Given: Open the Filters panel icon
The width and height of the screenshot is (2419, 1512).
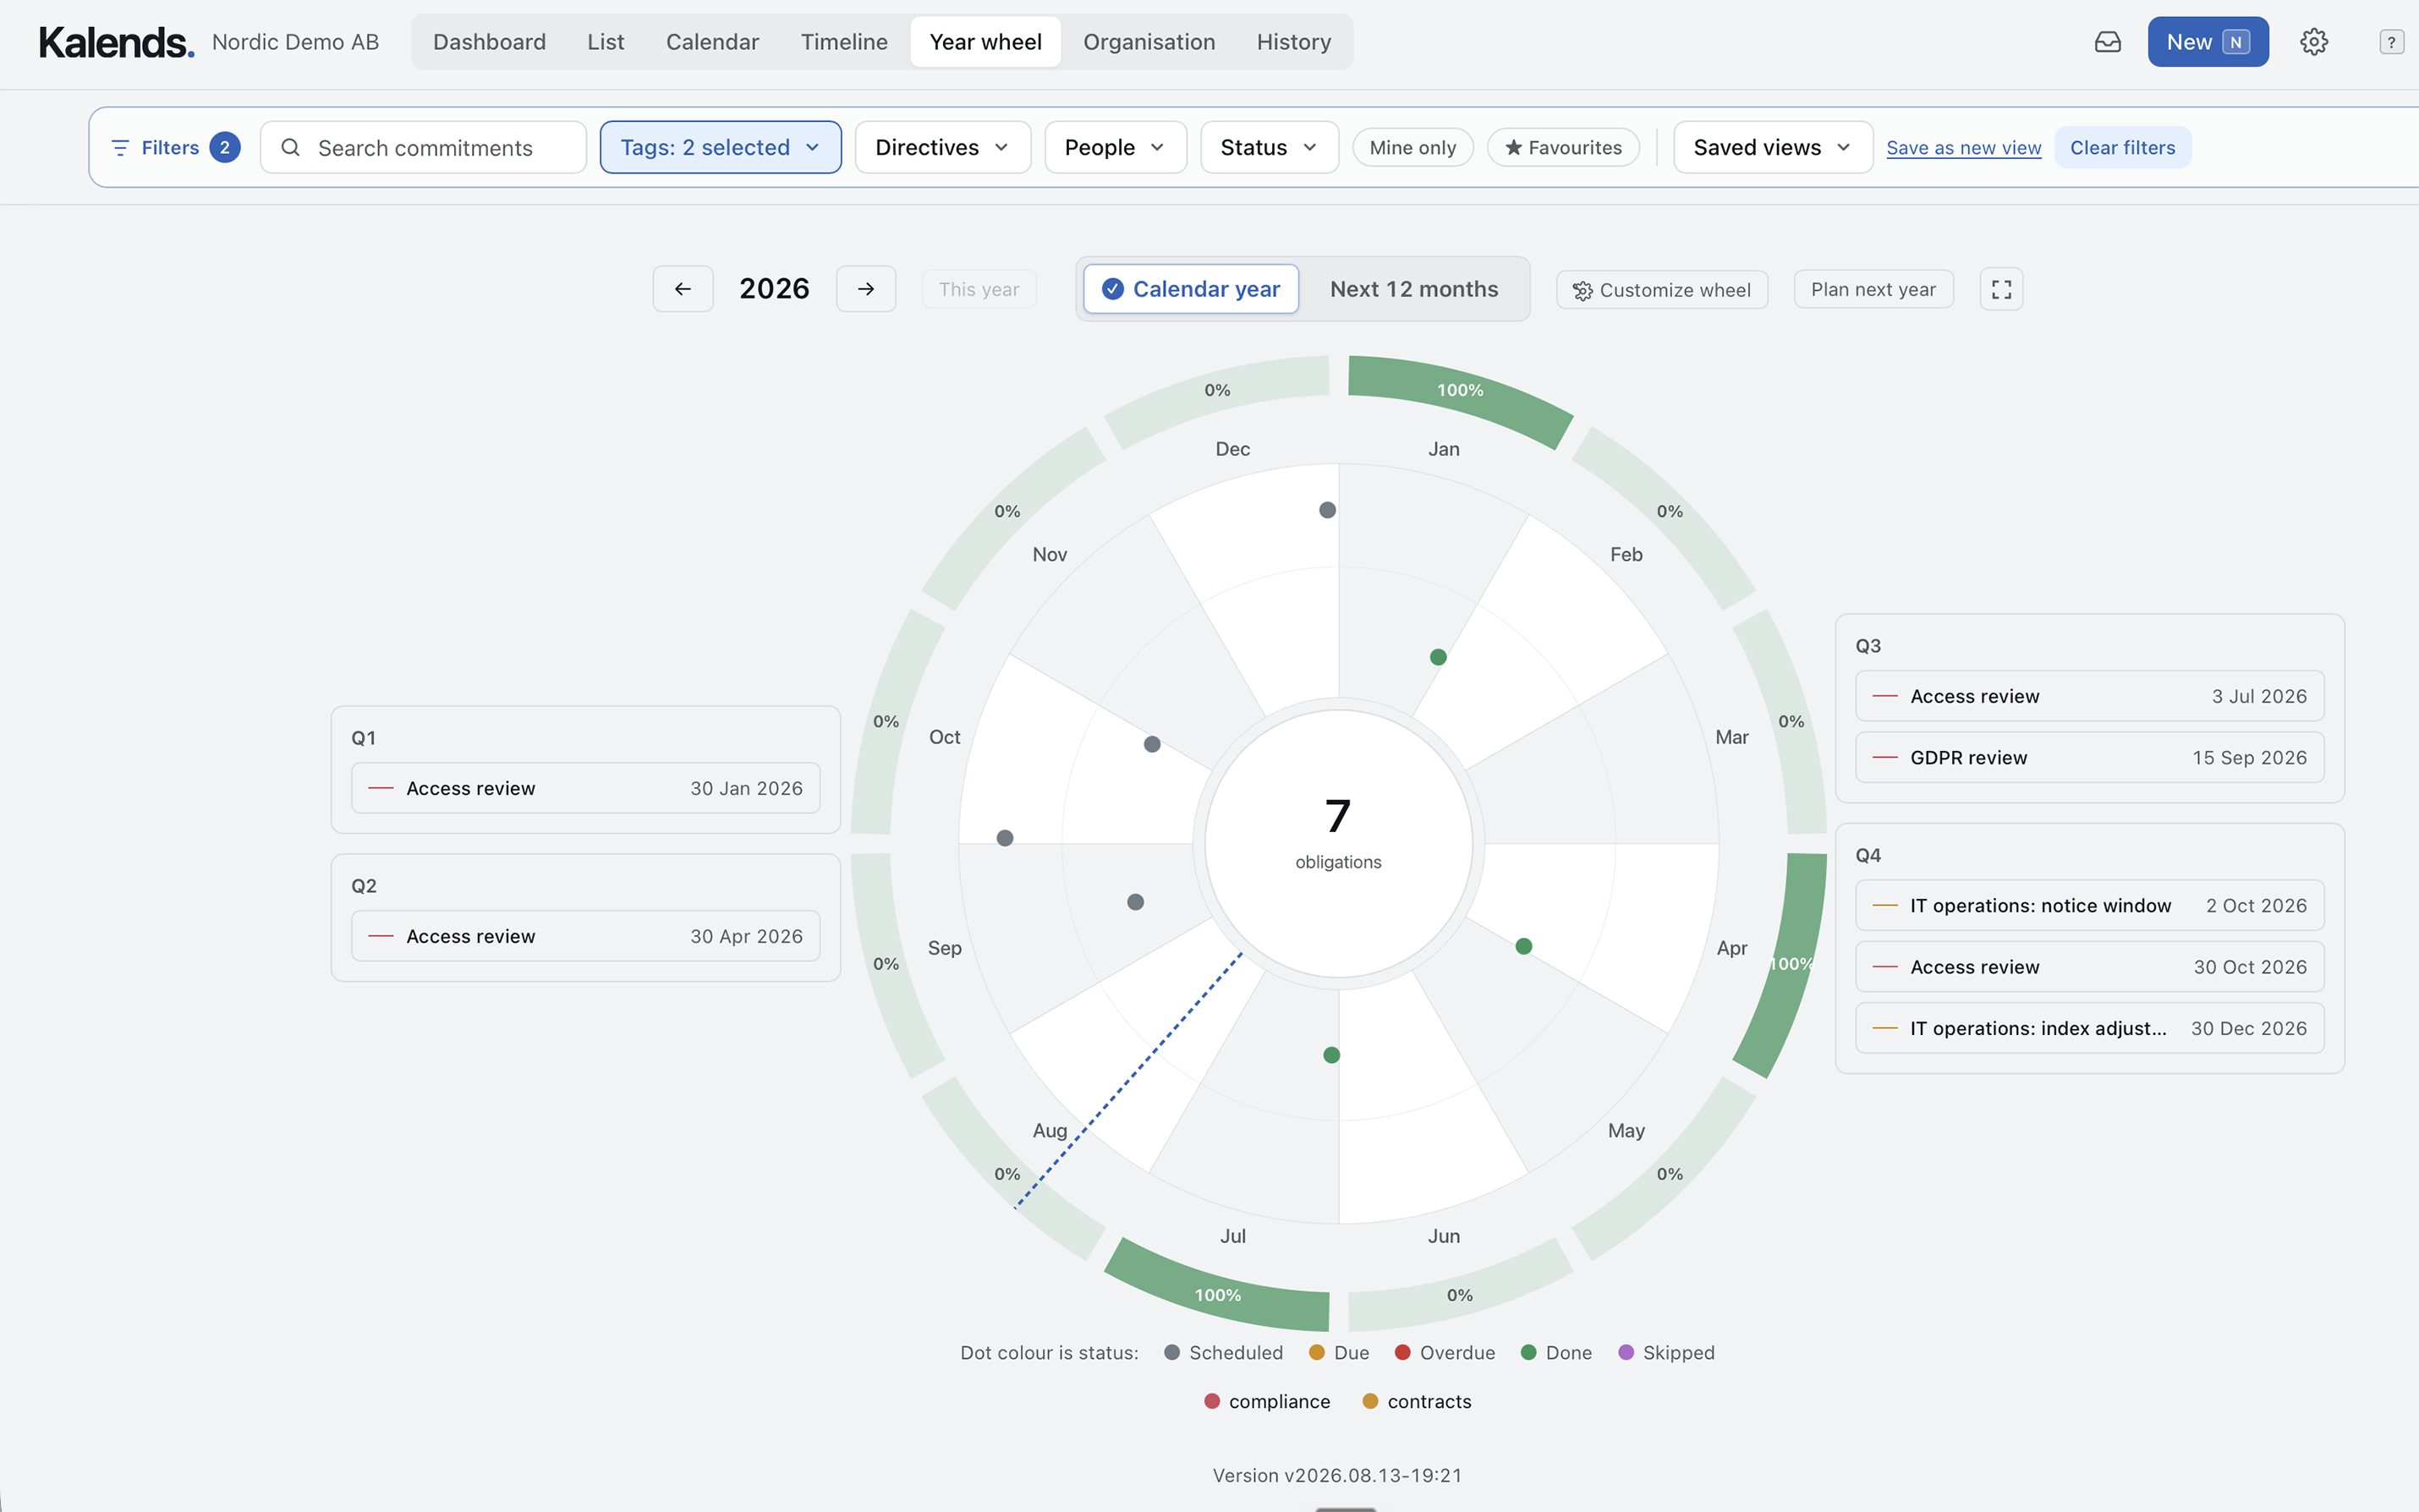Looking at the screenshot, I should tap(120, 148).
